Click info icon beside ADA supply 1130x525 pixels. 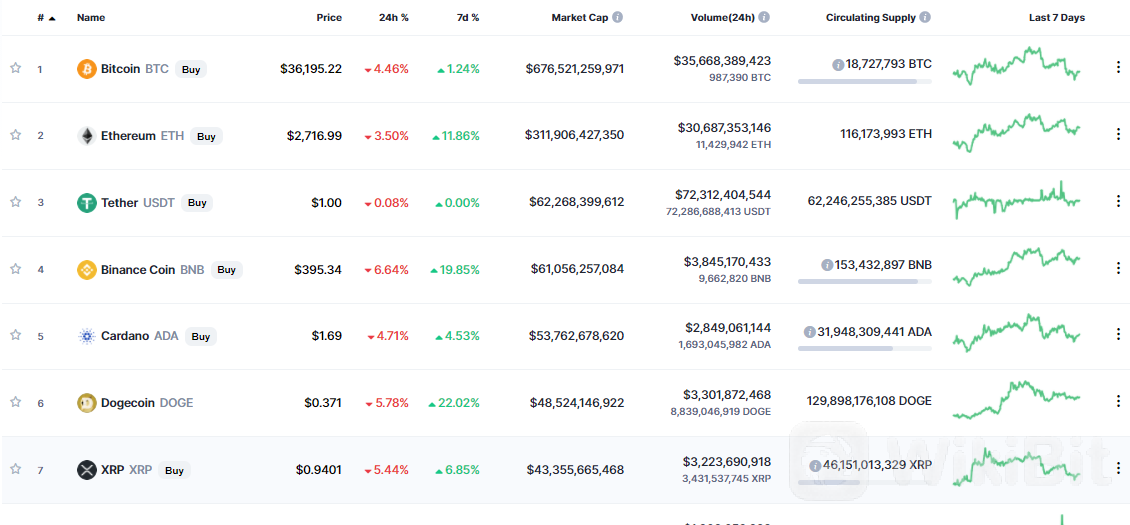coord(809,332)
